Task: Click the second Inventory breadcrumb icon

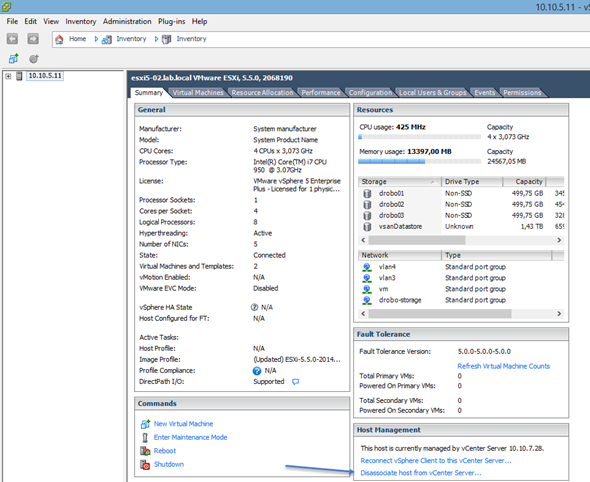Action: (166, 39)
